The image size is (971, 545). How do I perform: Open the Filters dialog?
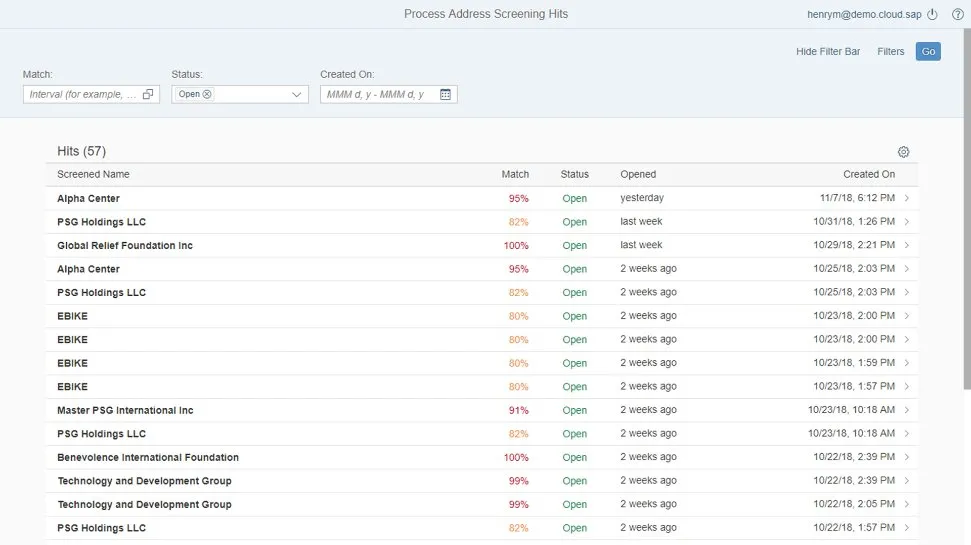[x=890, y=51]
